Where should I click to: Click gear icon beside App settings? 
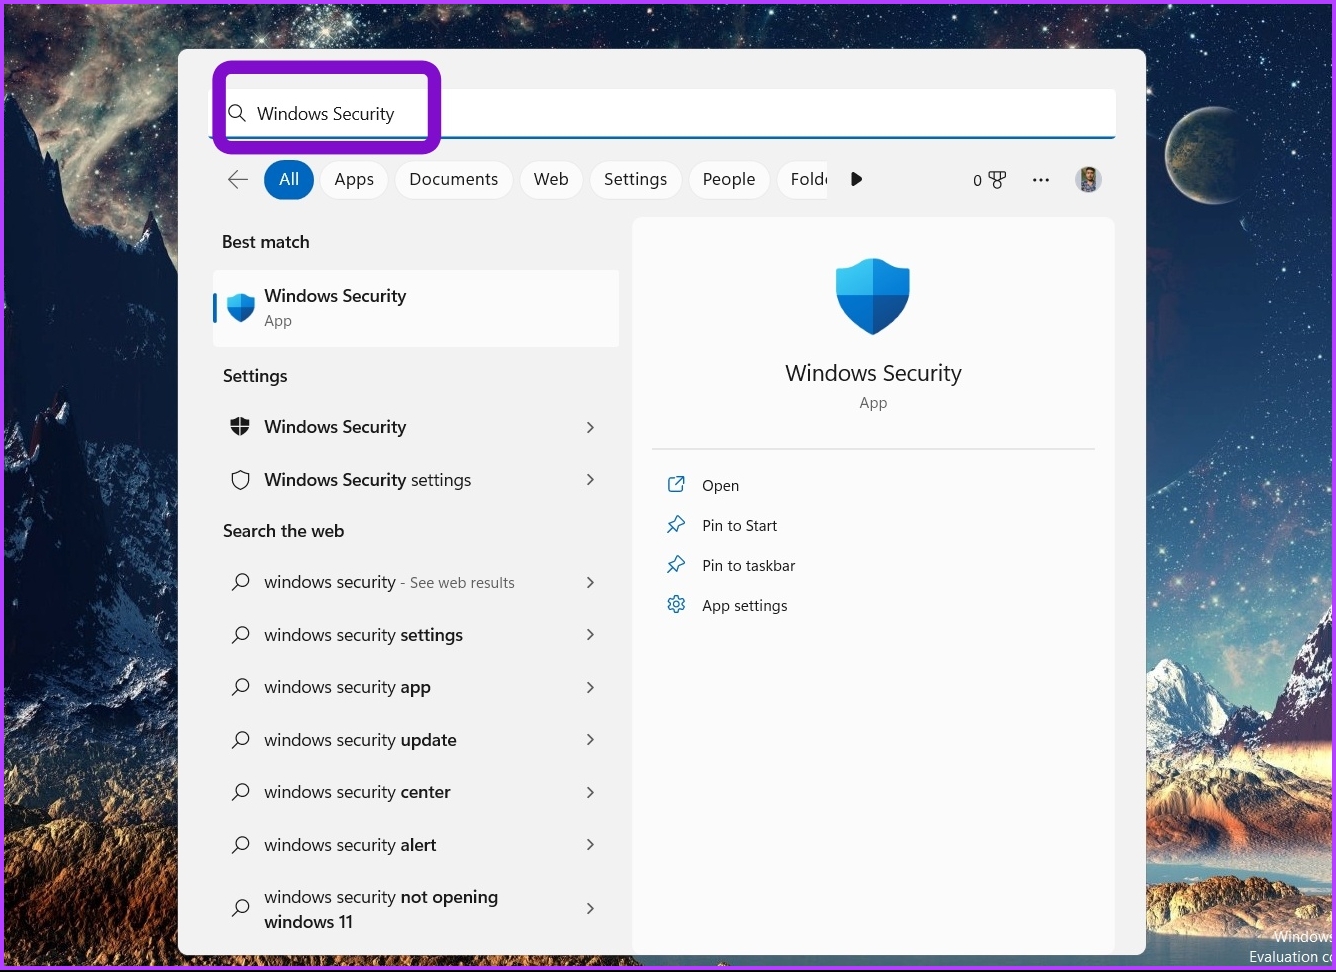click(676, 605)
